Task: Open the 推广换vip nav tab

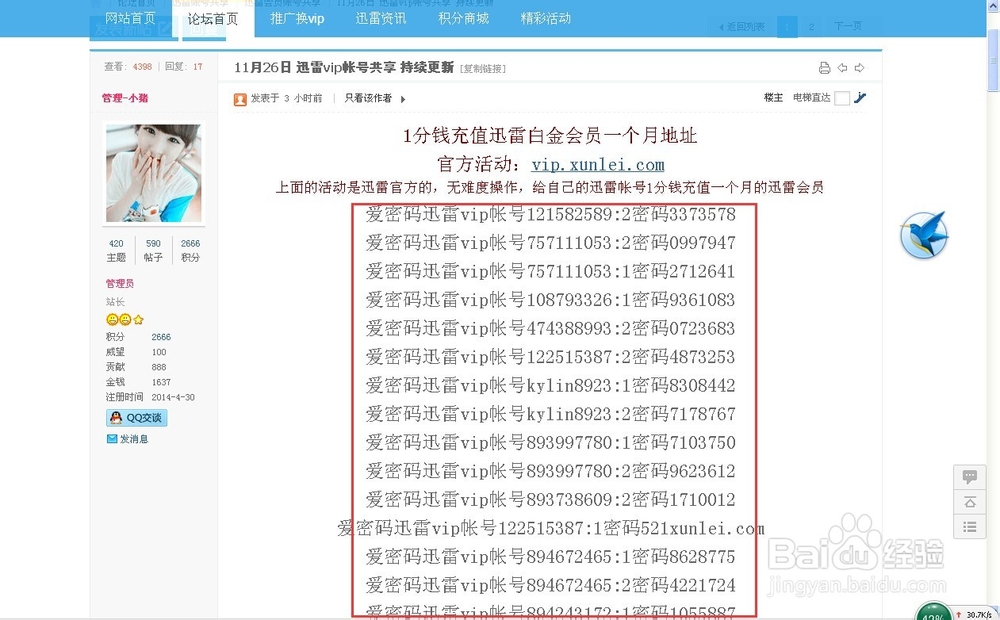Action: pyautogui.click(x=297, y=18)
